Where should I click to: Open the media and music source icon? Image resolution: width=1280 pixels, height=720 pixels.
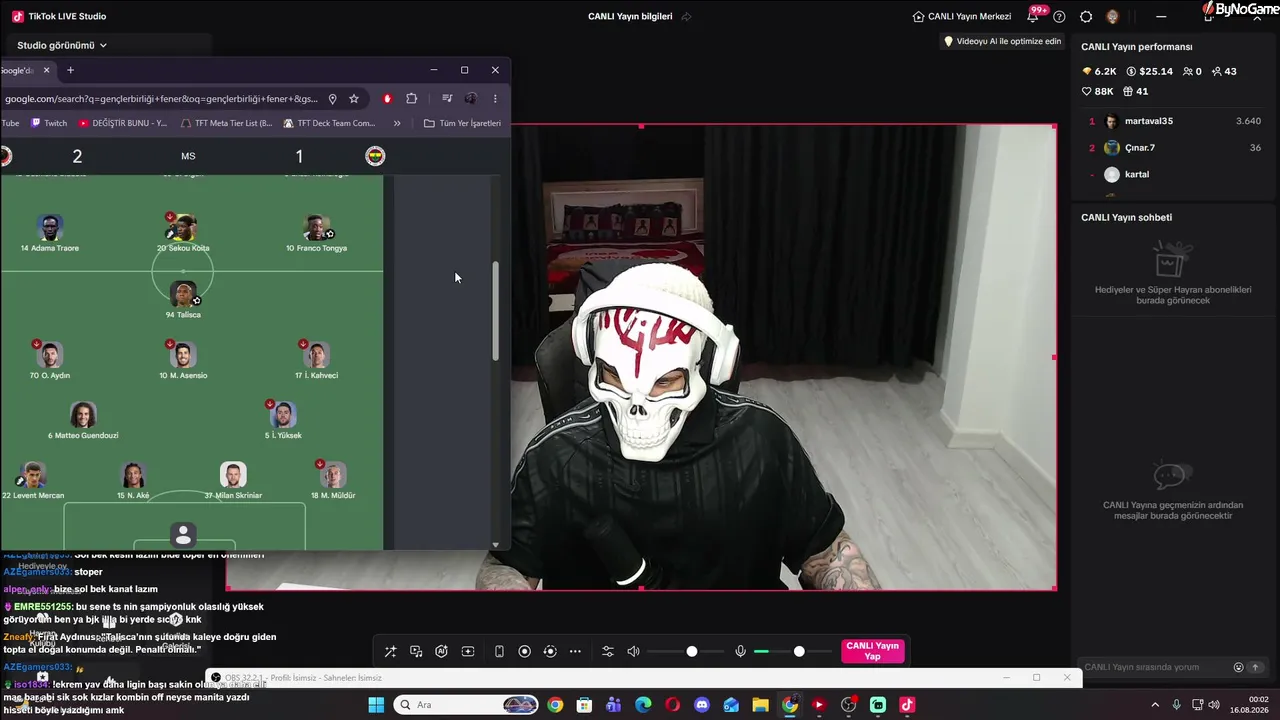(x=416, y=652)
